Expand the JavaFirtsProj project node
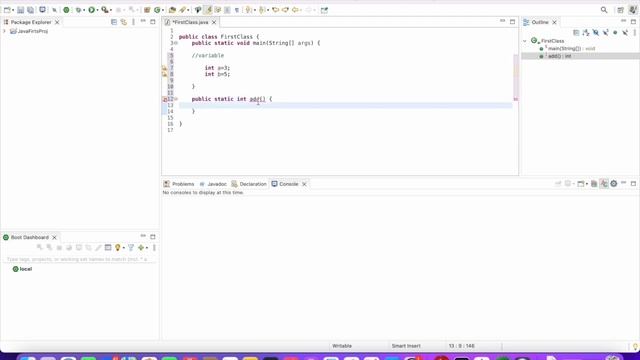The width and height of the screenshot is (640, 360). point(4,31)
